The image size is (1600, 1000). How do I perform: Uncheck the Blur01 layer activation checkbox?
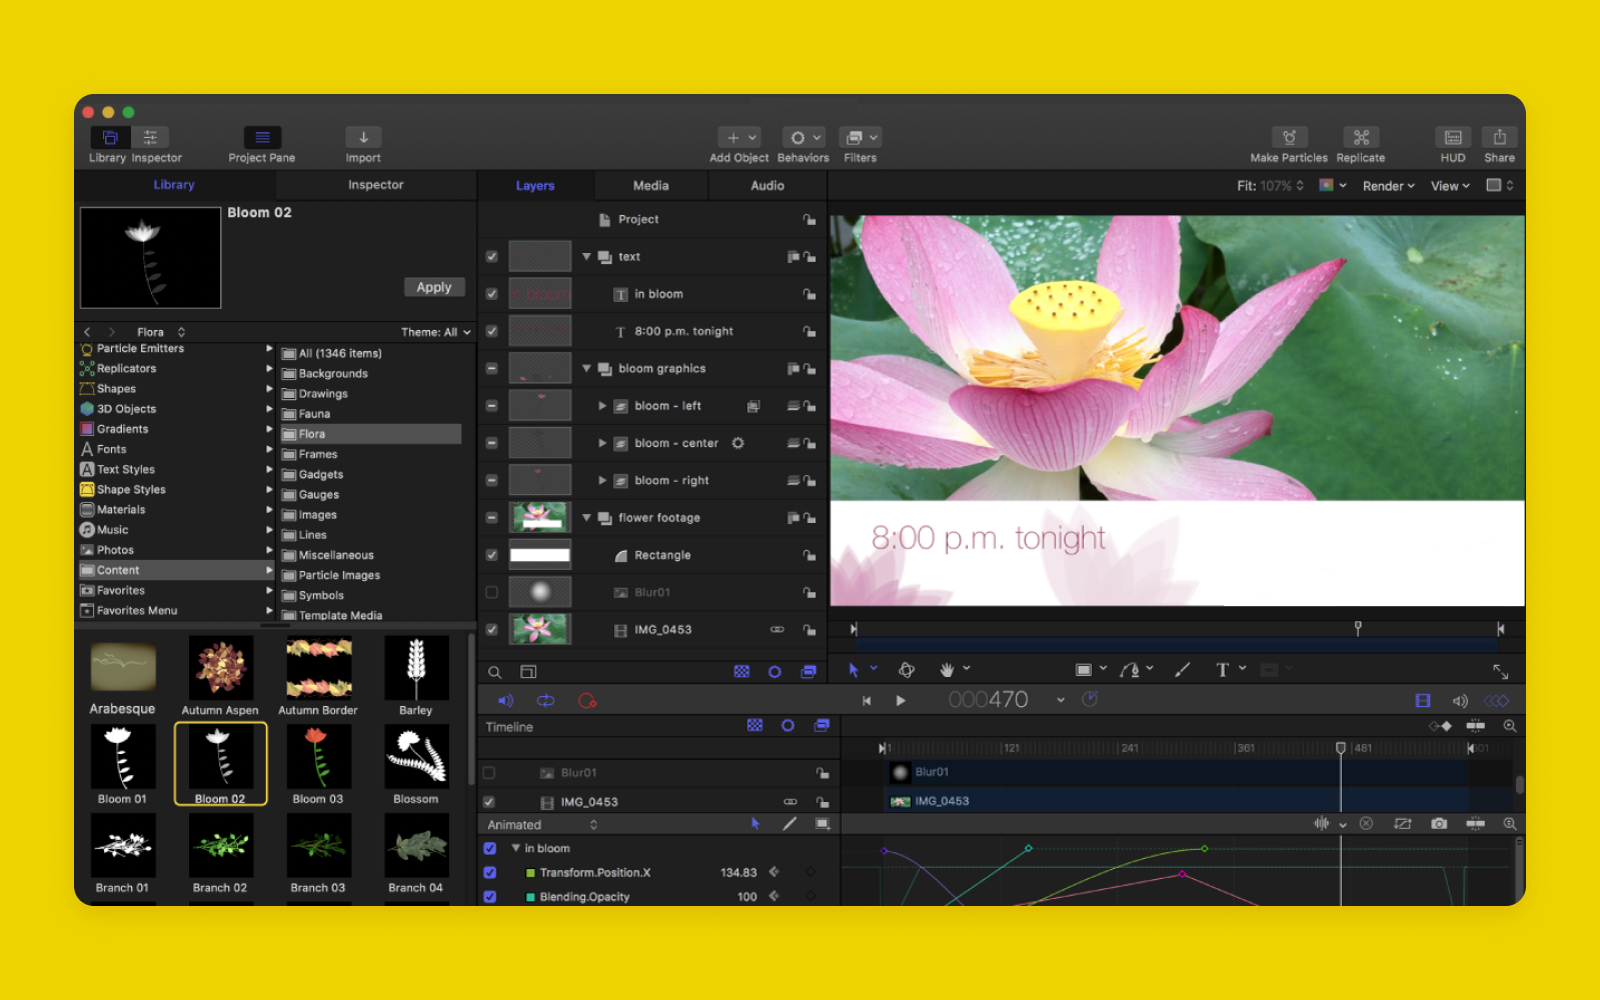point(490,591)
